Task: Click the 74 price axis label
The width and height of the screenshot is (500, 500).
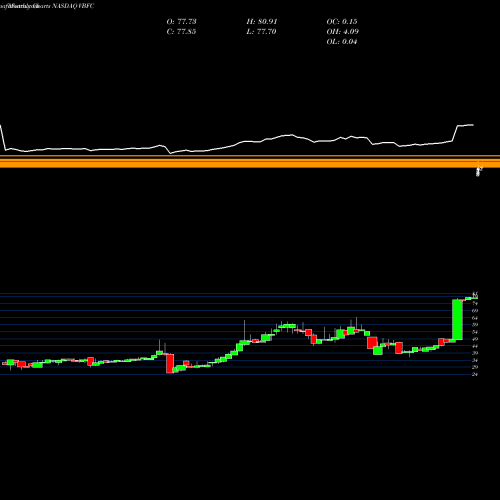Action: [x=475, y=304]
